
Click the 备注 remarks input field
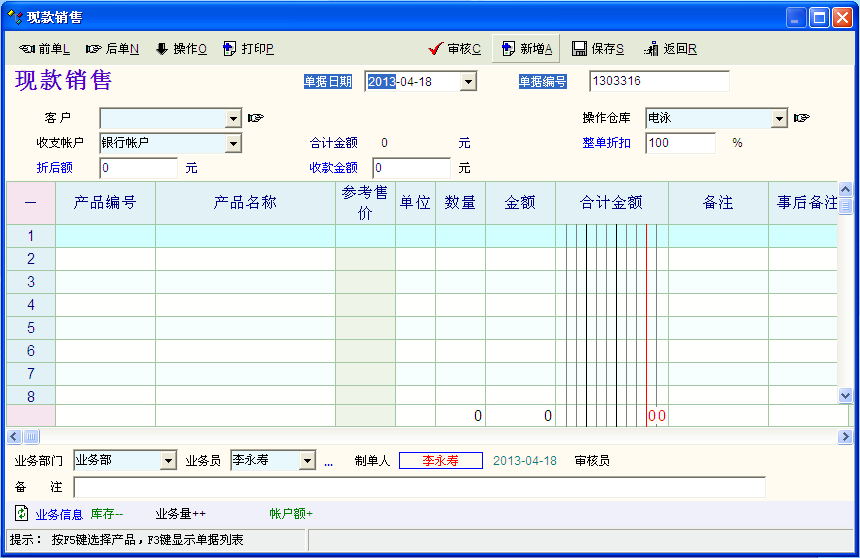[419, 487]
